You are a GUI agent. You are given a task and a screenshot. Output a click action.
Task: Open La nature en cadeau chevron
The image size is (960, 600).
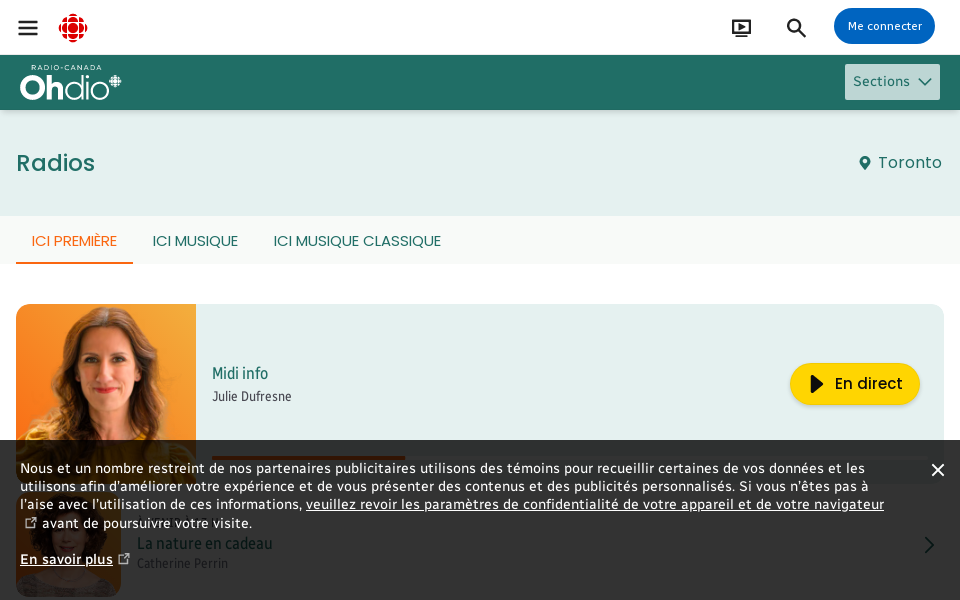pyautogui.click(x=929, y=545)
